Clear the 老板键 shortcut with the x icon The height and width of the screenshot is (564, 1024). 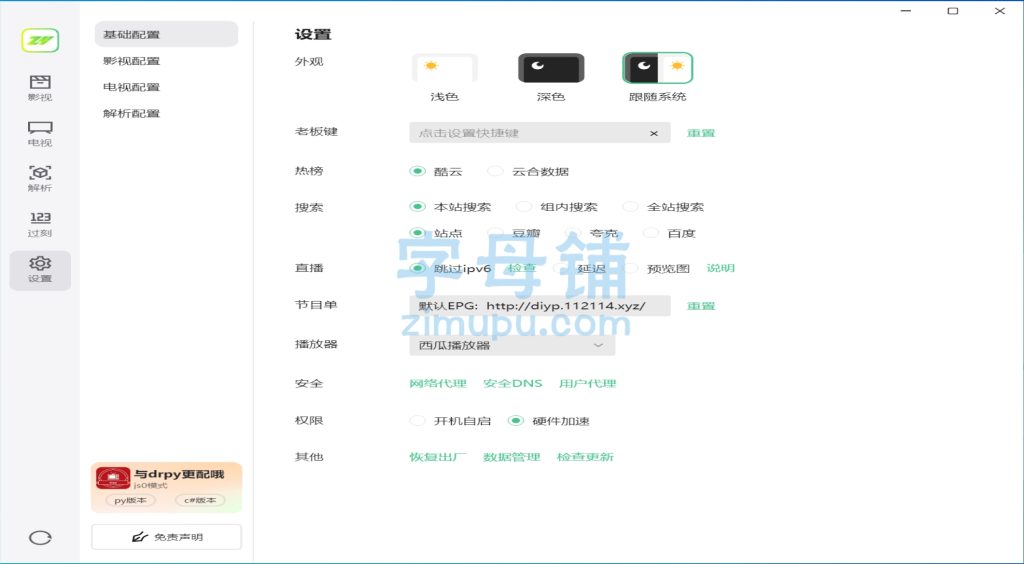[654, 133]
